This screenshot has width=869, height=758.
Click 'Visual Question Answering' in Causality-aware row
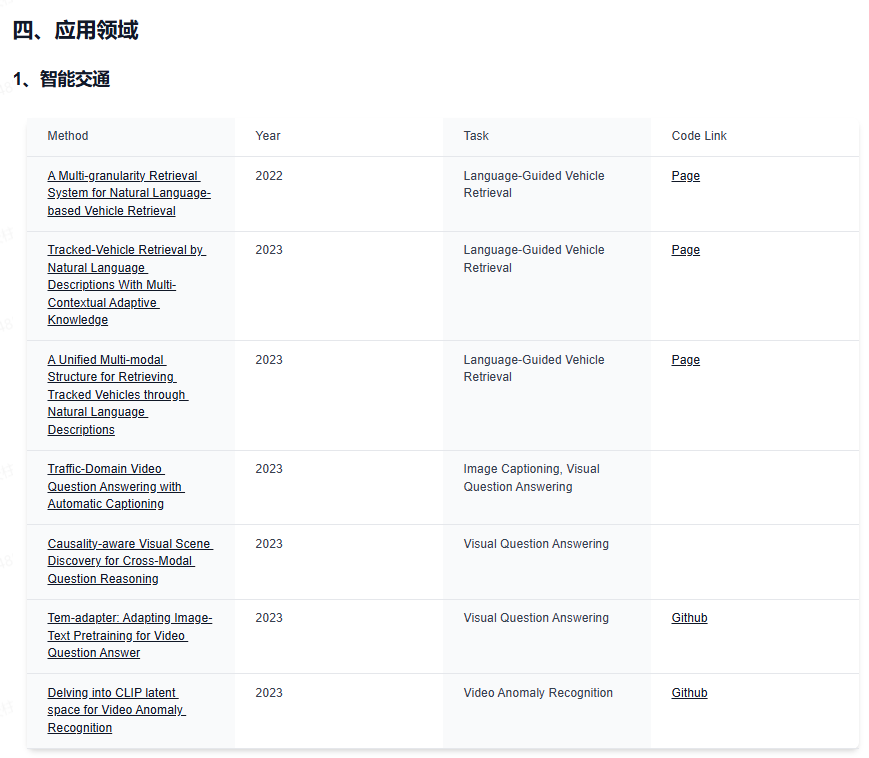pyautogui.click(x=536, y=544)
